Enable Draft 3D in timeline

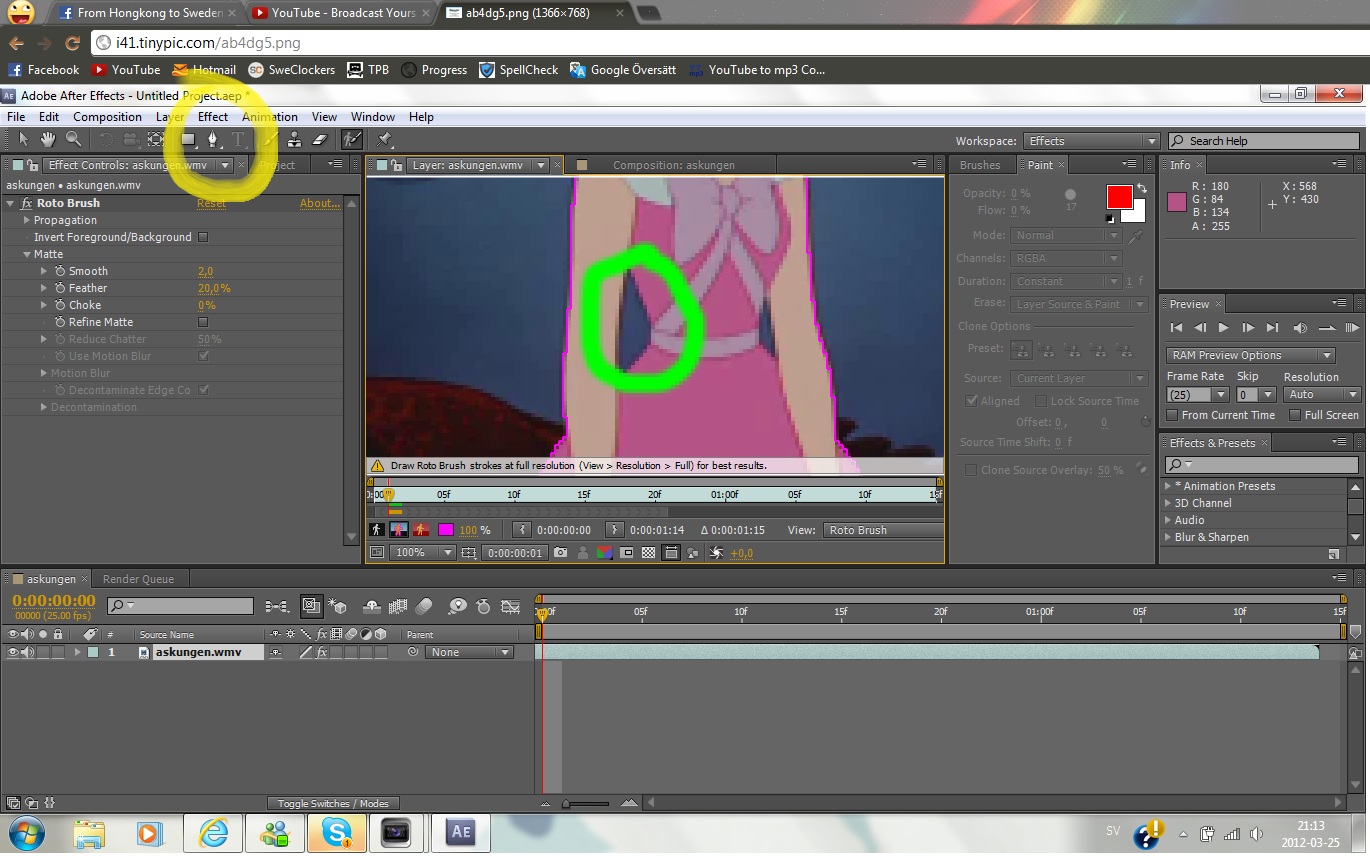click(339, 606)
